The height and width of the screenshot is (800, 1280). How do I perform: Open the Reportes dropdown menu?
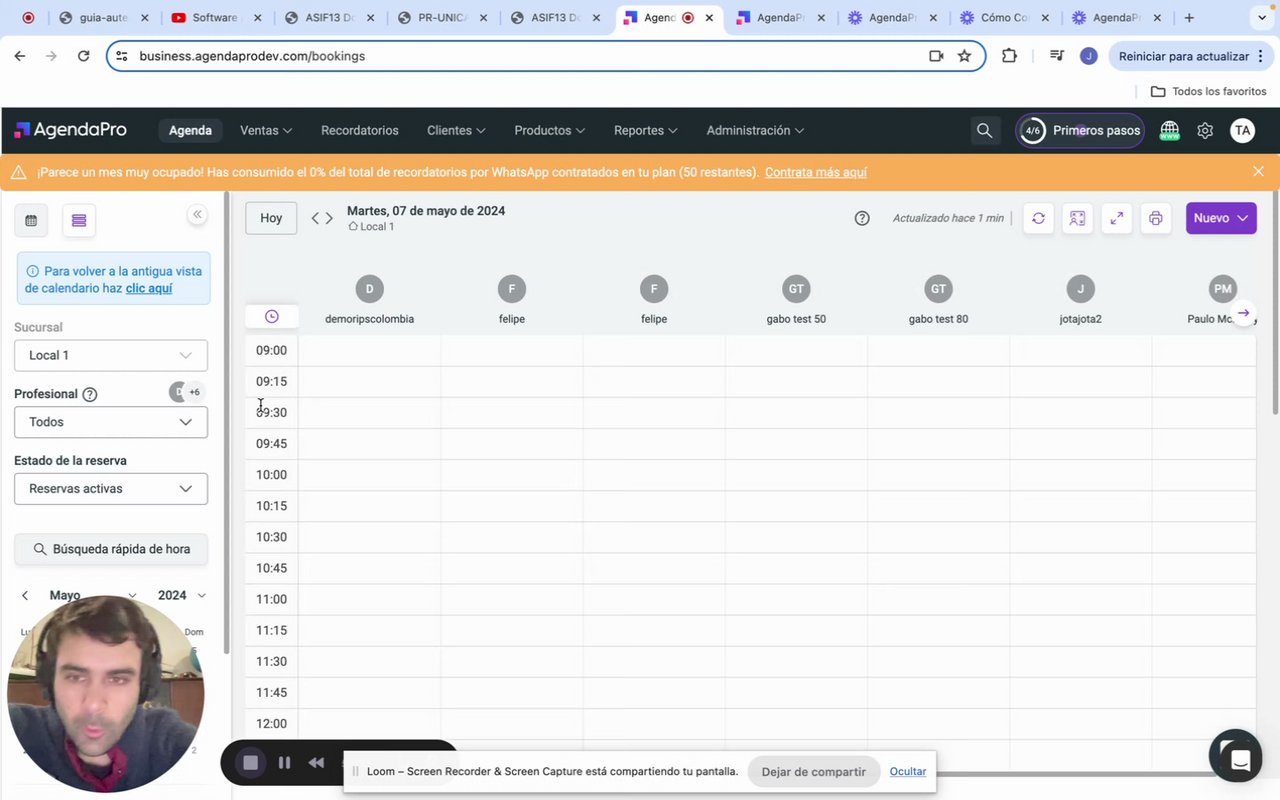tap(646, 130)
